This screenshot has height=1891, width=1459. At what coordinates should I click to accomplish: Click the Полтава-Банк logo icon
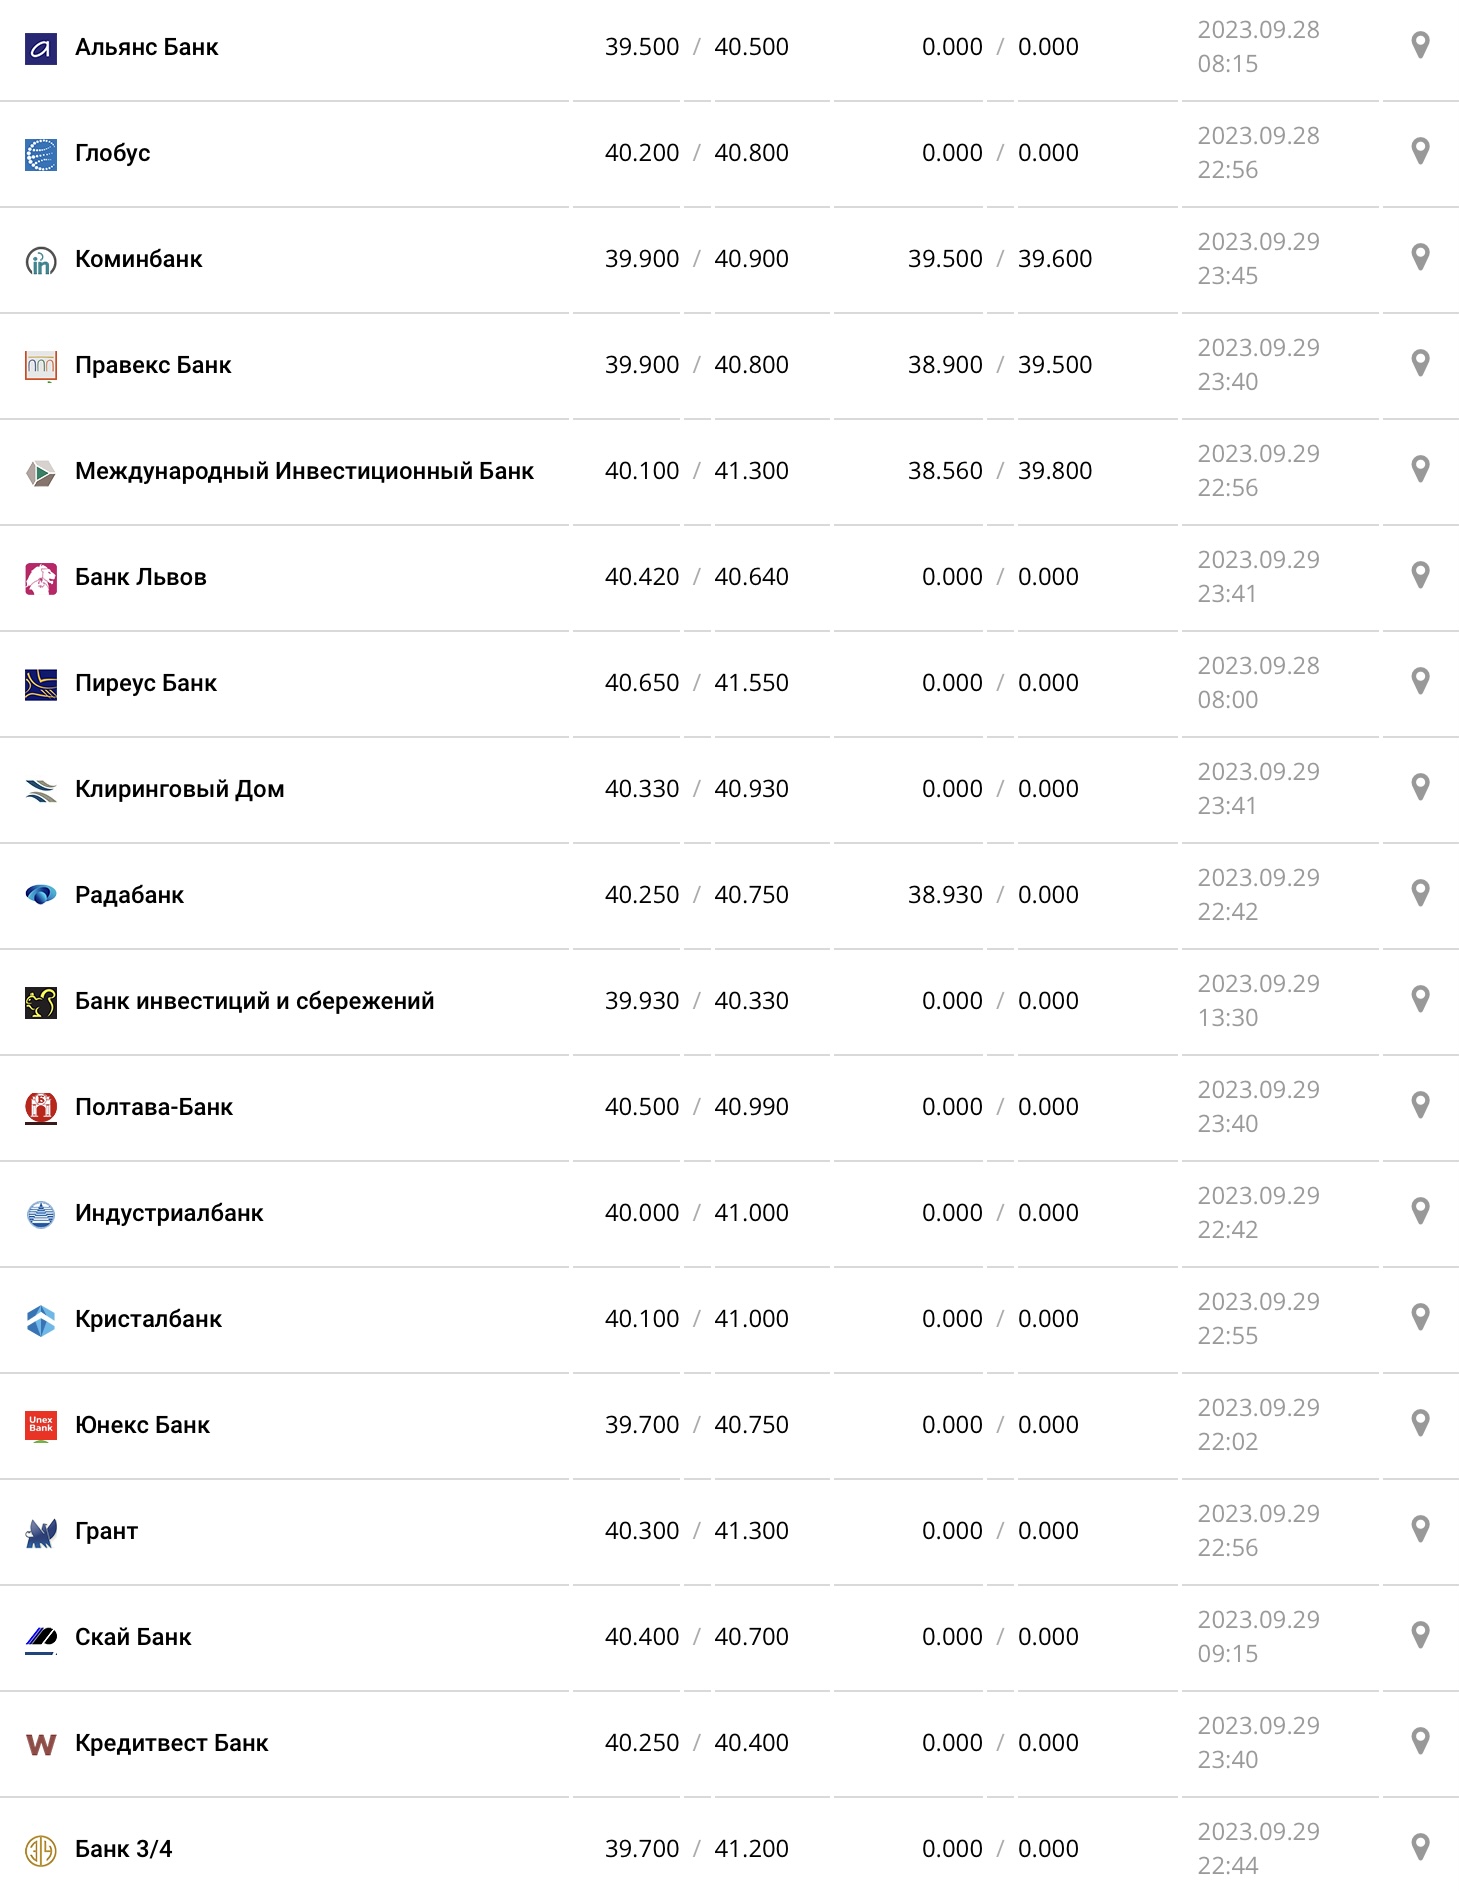pos(41,1108)
